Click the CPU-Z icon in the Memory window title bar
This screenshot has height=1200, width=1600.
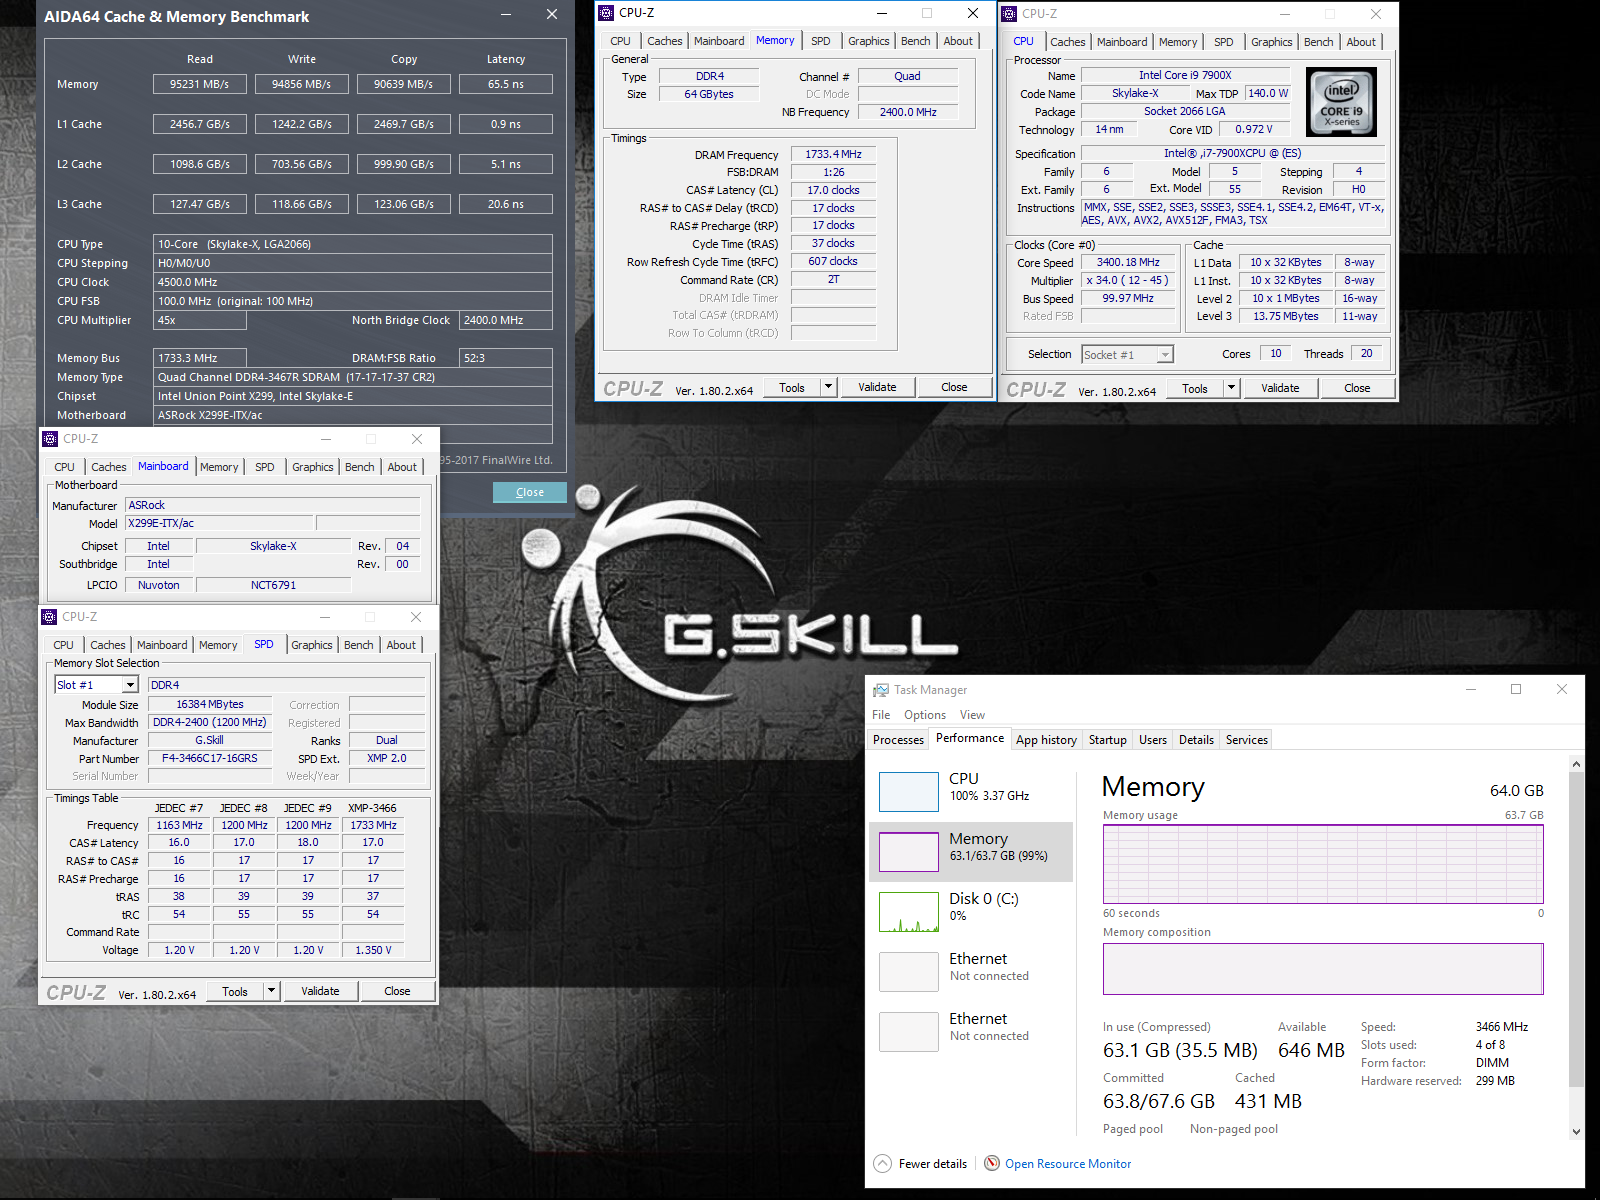[605, 13]
